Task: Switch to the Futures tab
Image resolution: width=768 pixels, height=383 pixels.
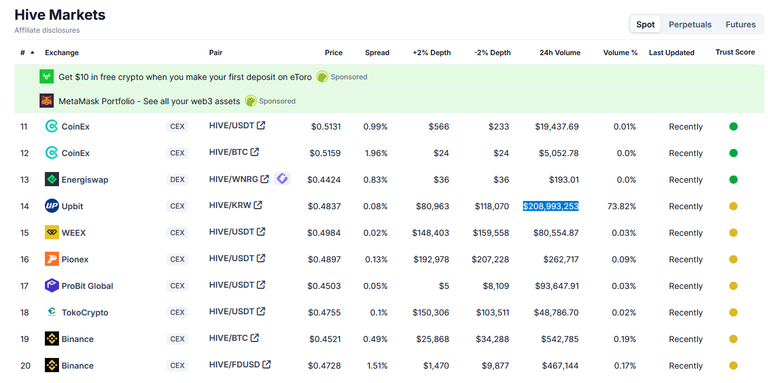Action: (740, 24)
